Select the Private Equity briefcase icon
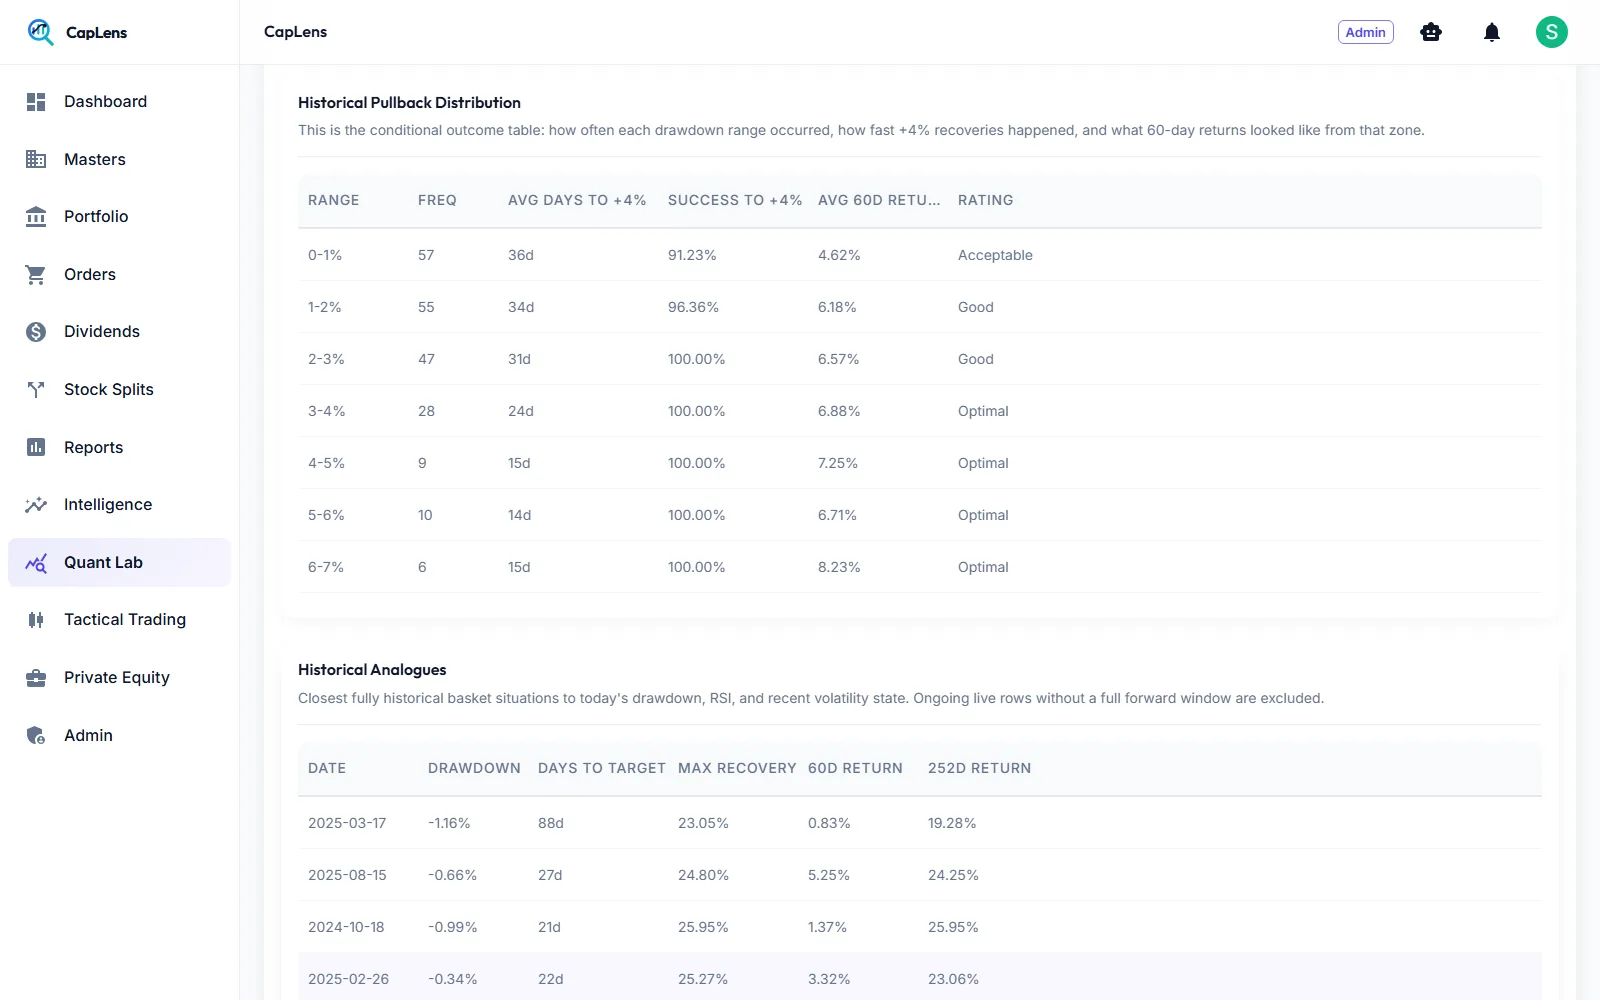The width and height of the screenshot is (1600, 1000). (x=36, y=678)
